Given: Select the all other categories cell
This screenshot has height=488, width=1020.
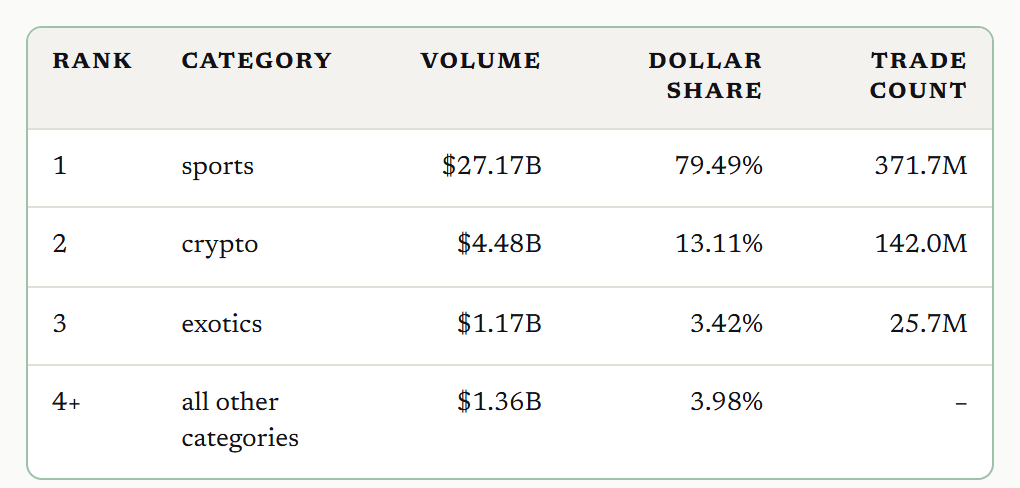Looking at the screenshot, I should 240,420.
